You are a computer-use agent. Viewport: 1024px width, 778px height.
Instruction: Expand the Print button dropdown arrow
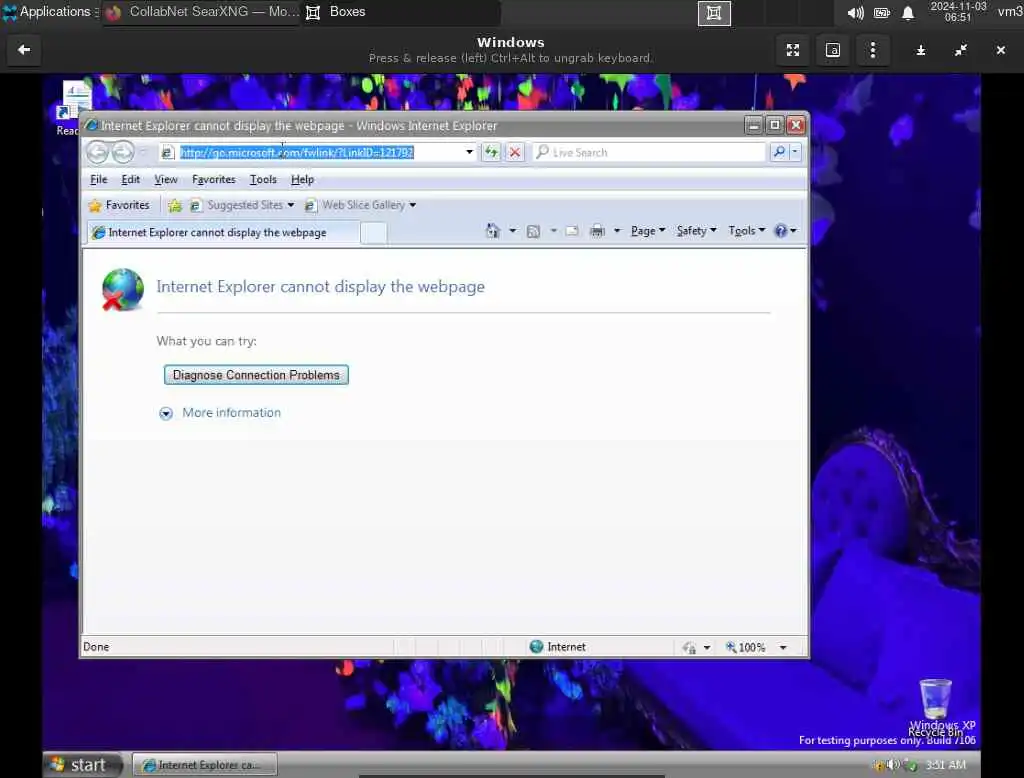616,231
